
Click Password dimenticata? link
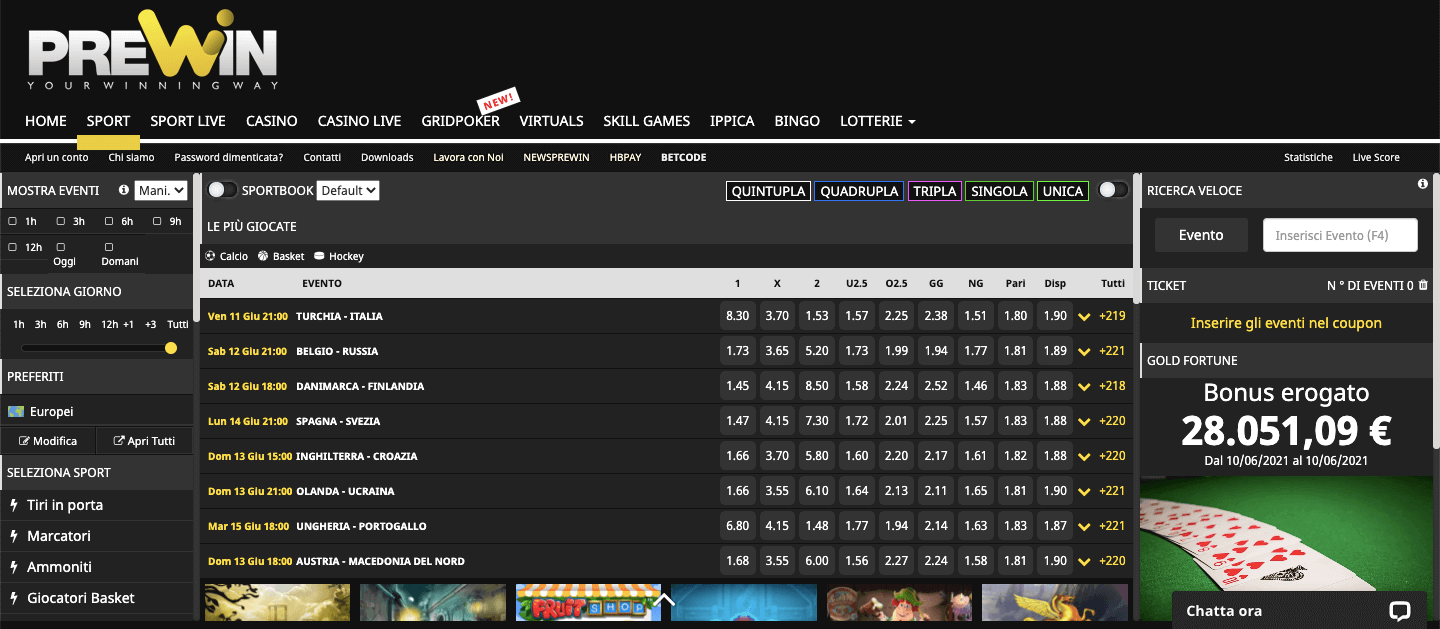pyautogui.click(x=228, y=157)
